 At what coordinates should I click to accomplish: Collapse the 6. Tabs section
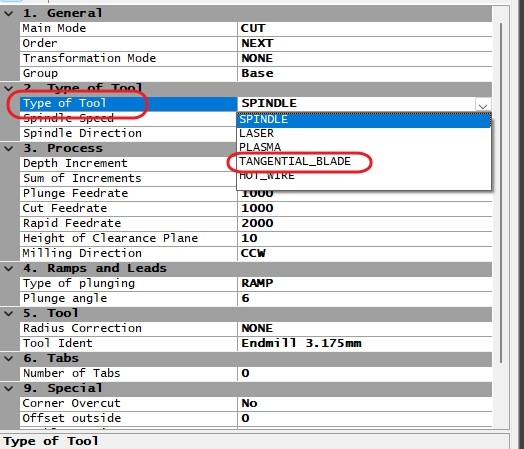pos(9,358)
